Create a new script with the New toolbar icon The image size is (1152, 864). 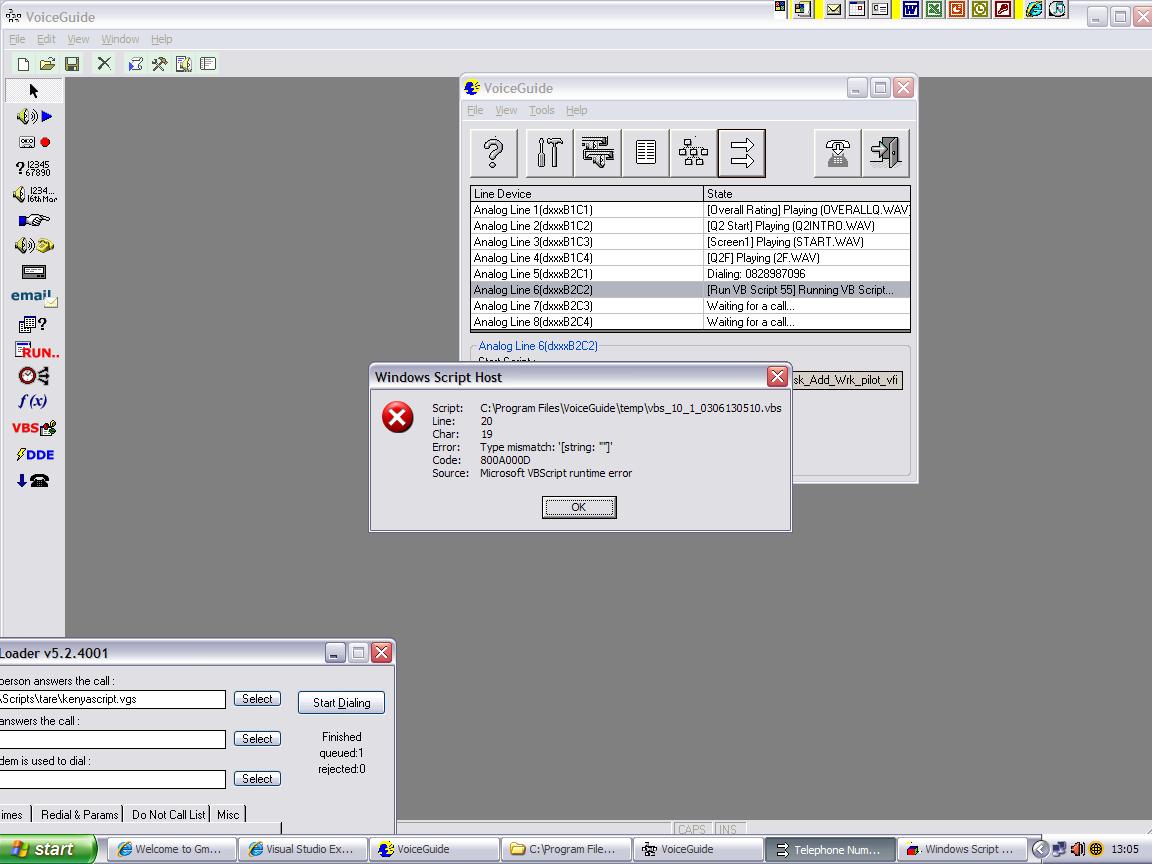point(24,64)
